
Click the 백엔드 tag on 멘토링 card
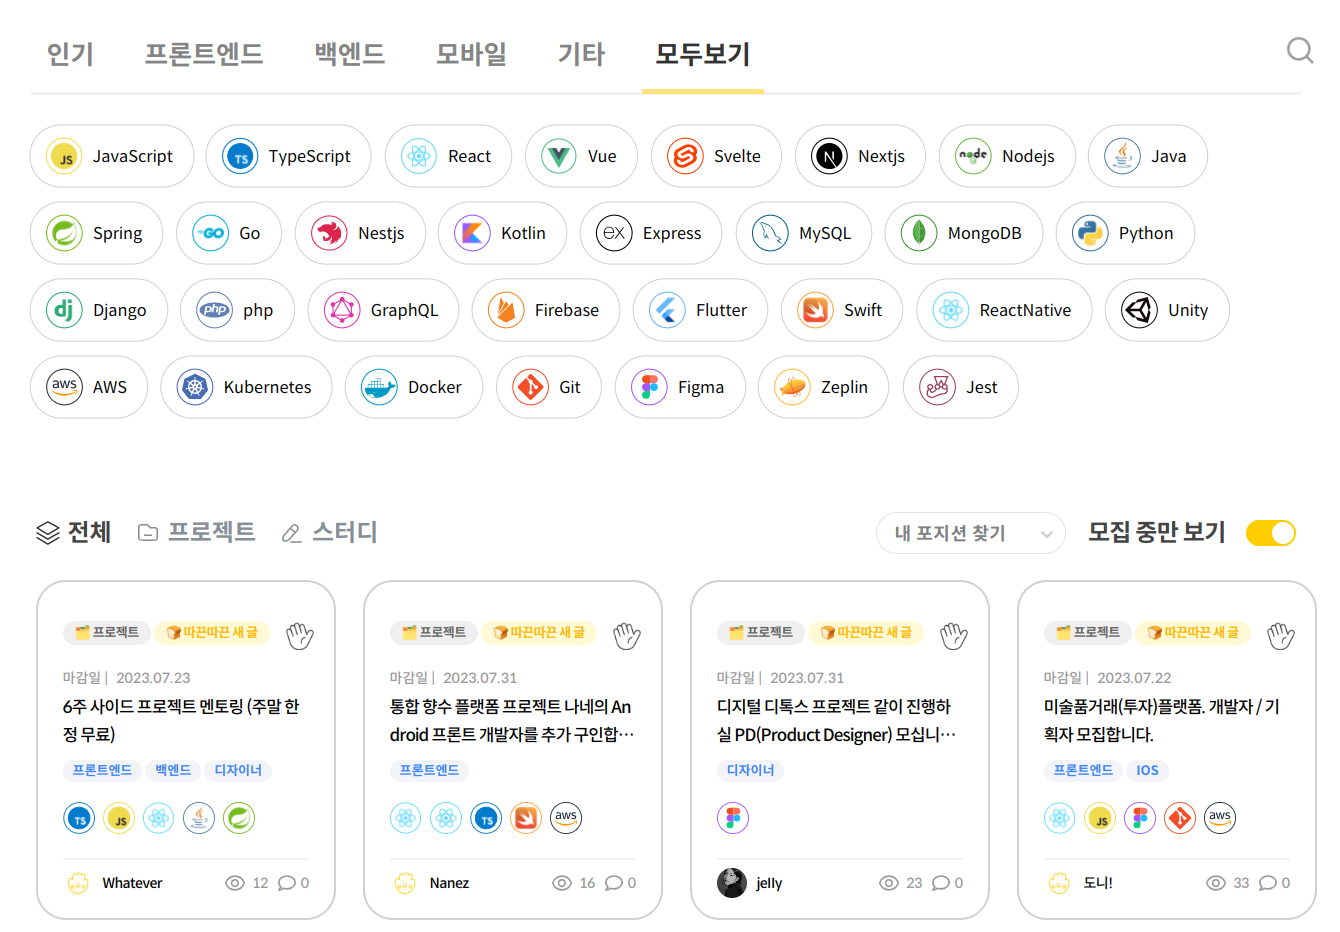click(x=173, y=770)
